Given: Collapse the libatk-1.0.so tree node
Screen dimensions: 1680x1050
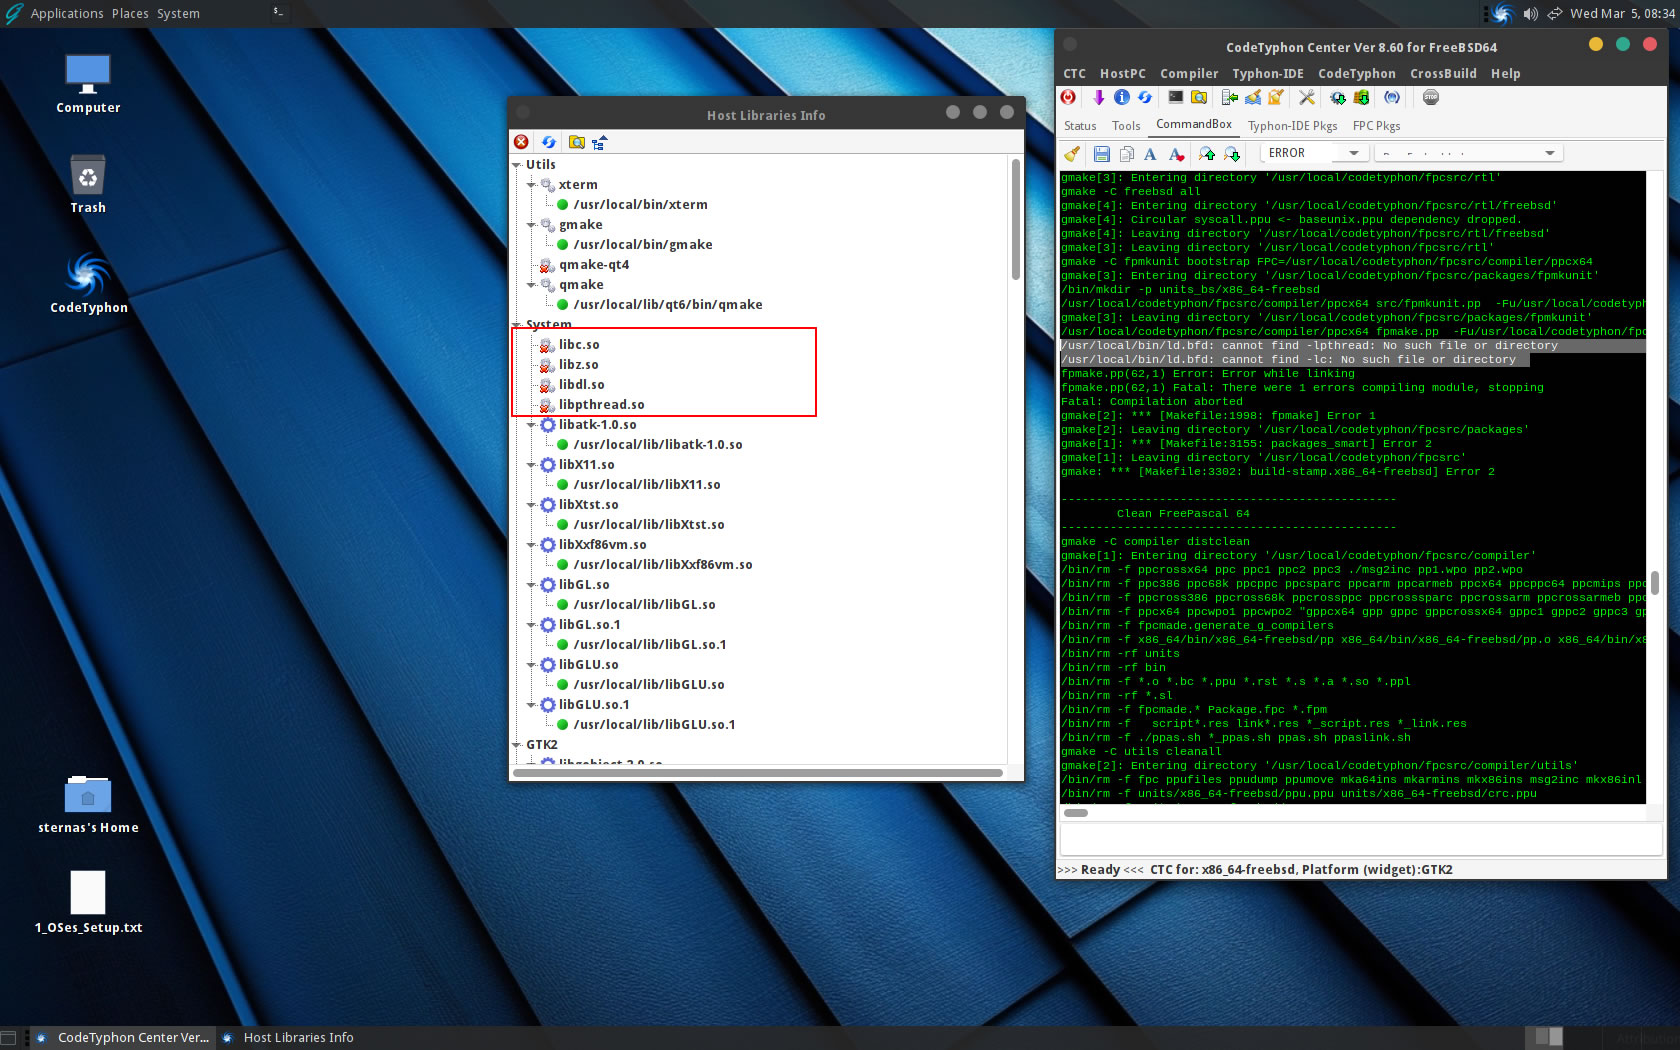Looking at the screenshot, I should (532, 425).
